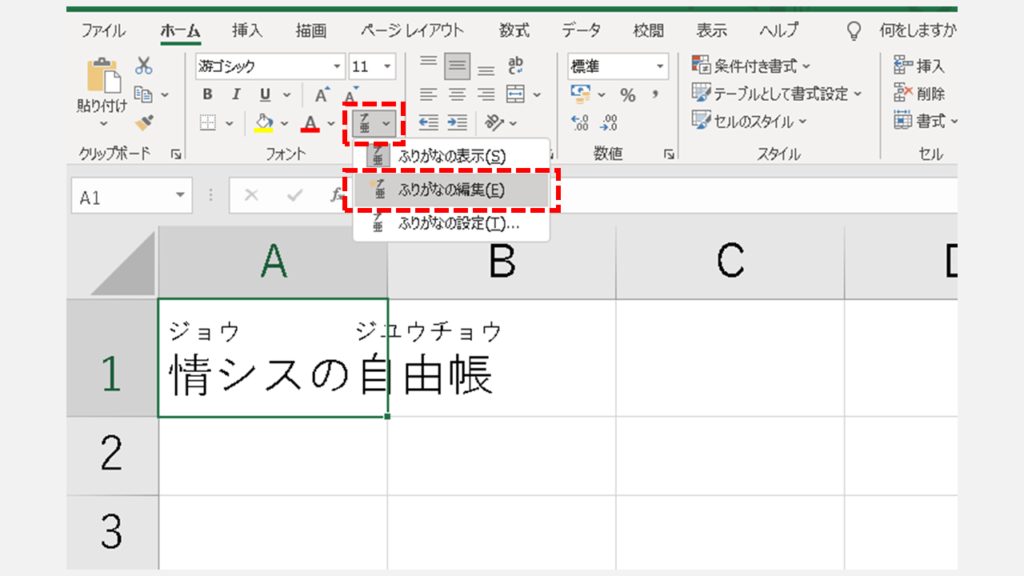Screen dimensions: 1024x576
Task: Toggle Italic formatting
Action: 236,95
